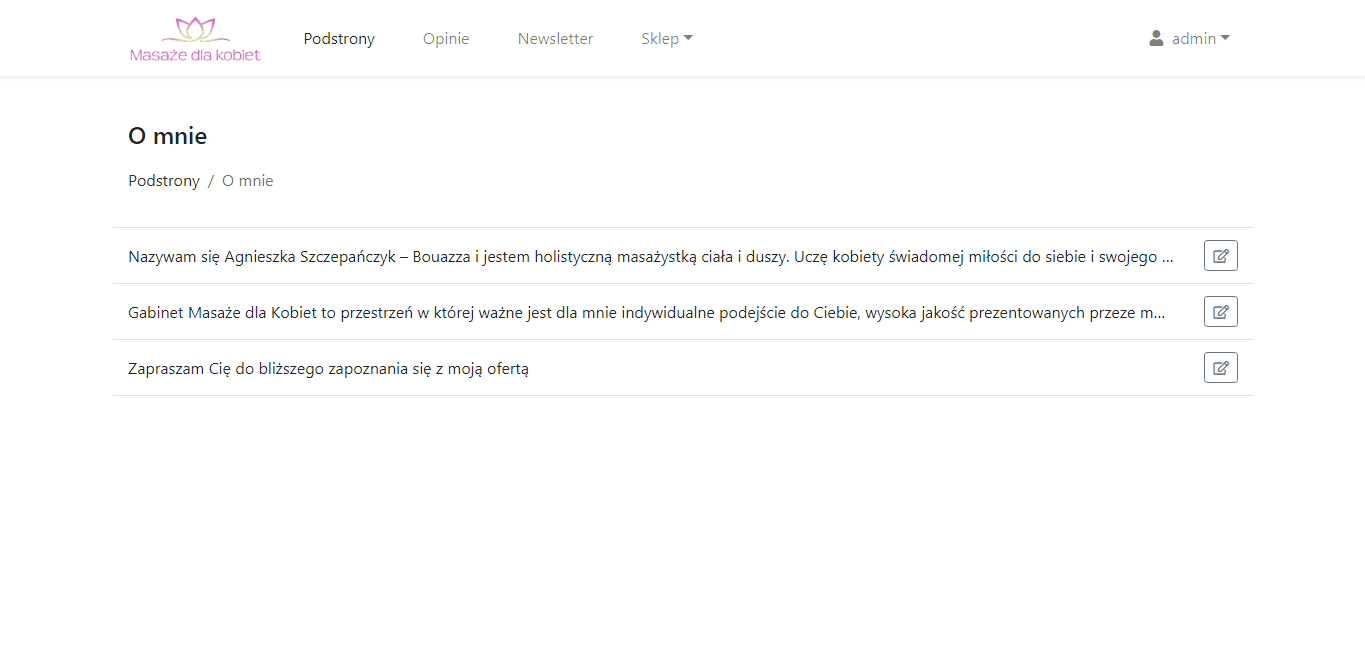Image resolution: width=1365 pixels, height=667 pixels.
Task: Click the edit icon next to the Agnieszka introduction text
Action: click(1220, 255)
